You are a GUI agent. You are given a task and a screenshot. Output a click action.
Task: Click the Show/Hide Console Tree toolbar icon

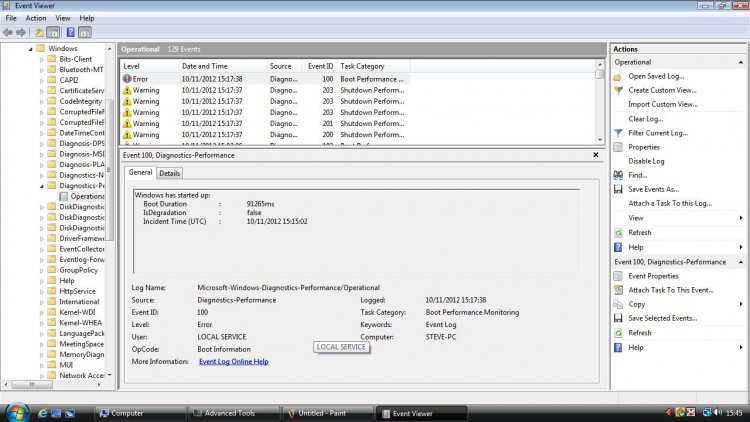(53, 33)
